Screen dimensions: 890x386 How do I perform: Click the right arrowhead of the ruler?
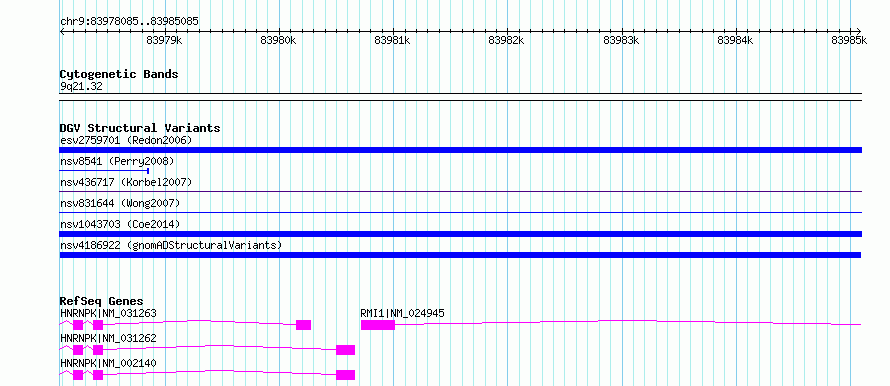(x=859, y=31)
